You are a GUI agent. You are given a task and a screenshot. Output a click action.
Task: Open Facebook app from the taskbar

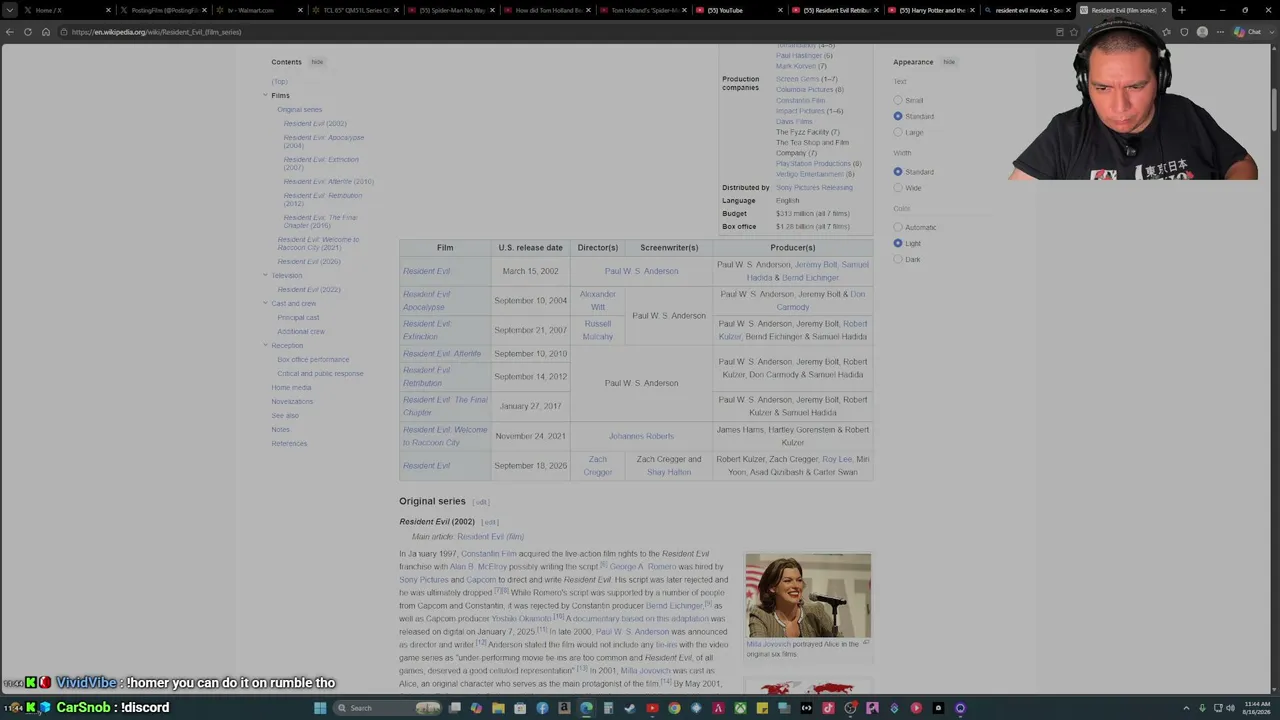tap(542, 708)
